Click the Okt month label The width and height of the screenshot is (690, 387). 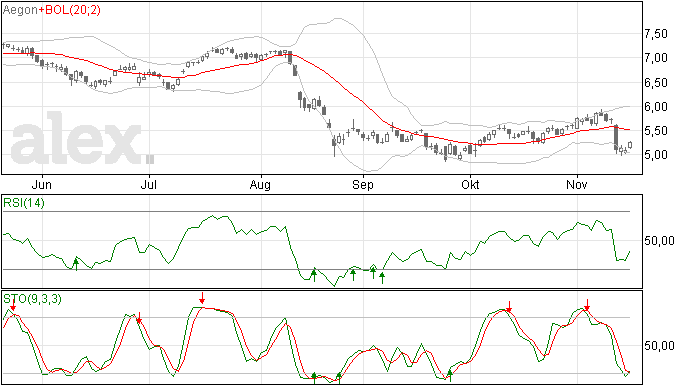coord(470,184)
